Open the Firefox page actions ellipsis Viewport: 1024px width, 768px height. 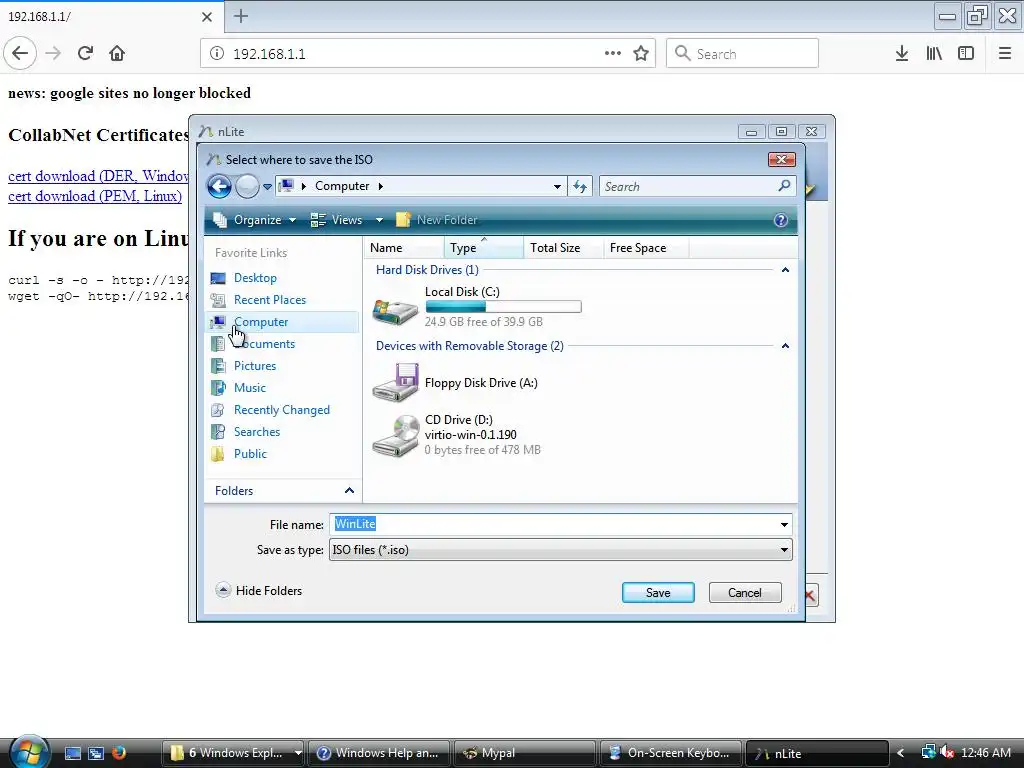click(613, 54)
